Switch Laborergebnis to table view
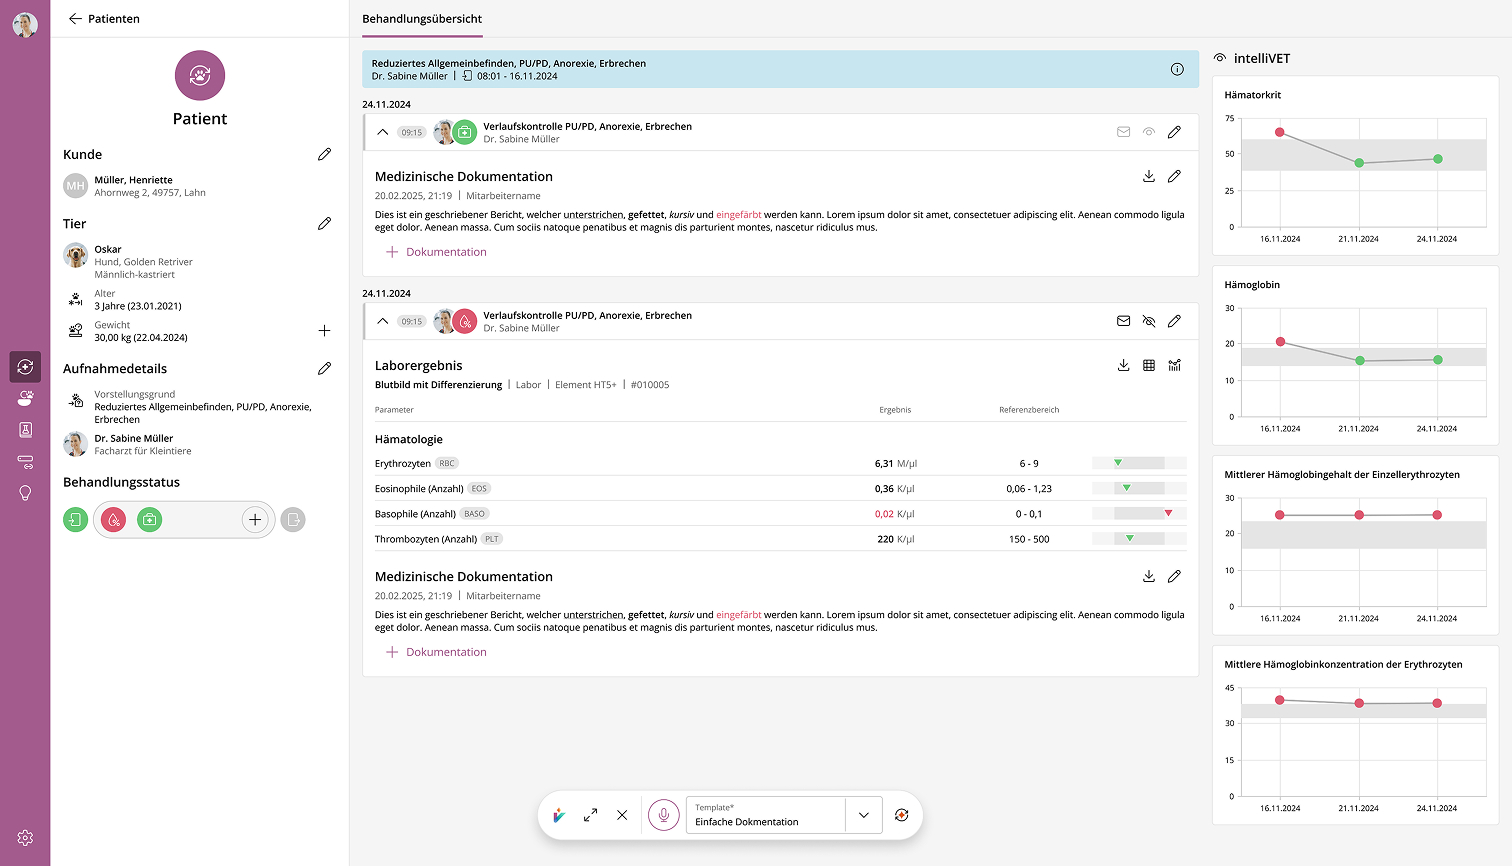 [1149, 365]
